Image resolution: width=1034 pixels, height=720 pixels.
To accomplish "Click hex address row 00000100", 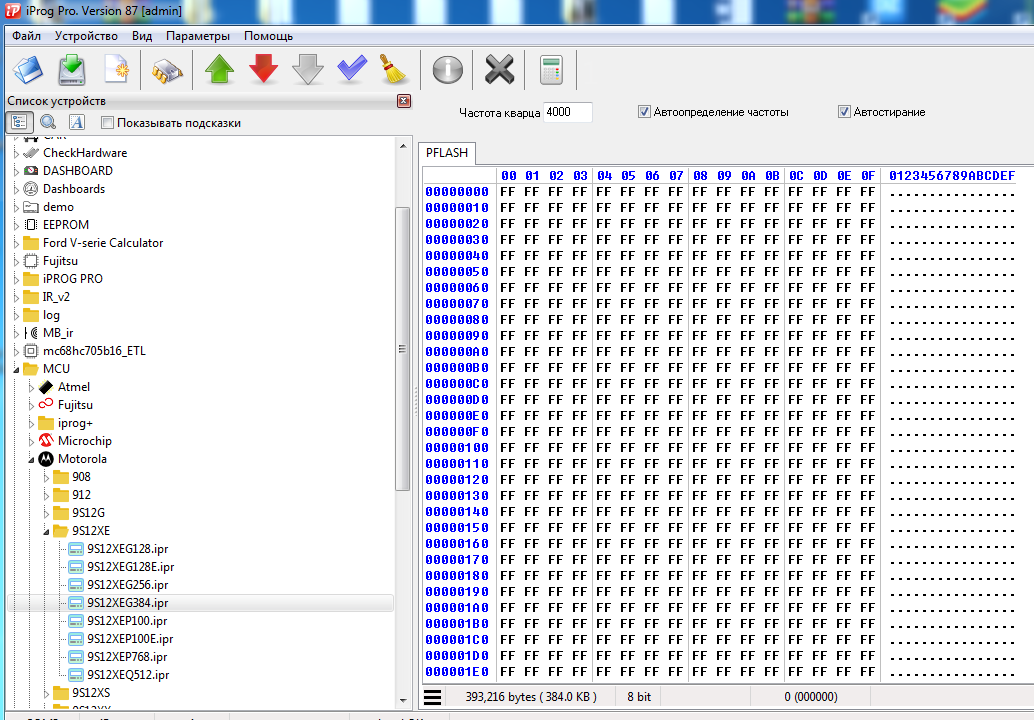I will click(456, 448).
